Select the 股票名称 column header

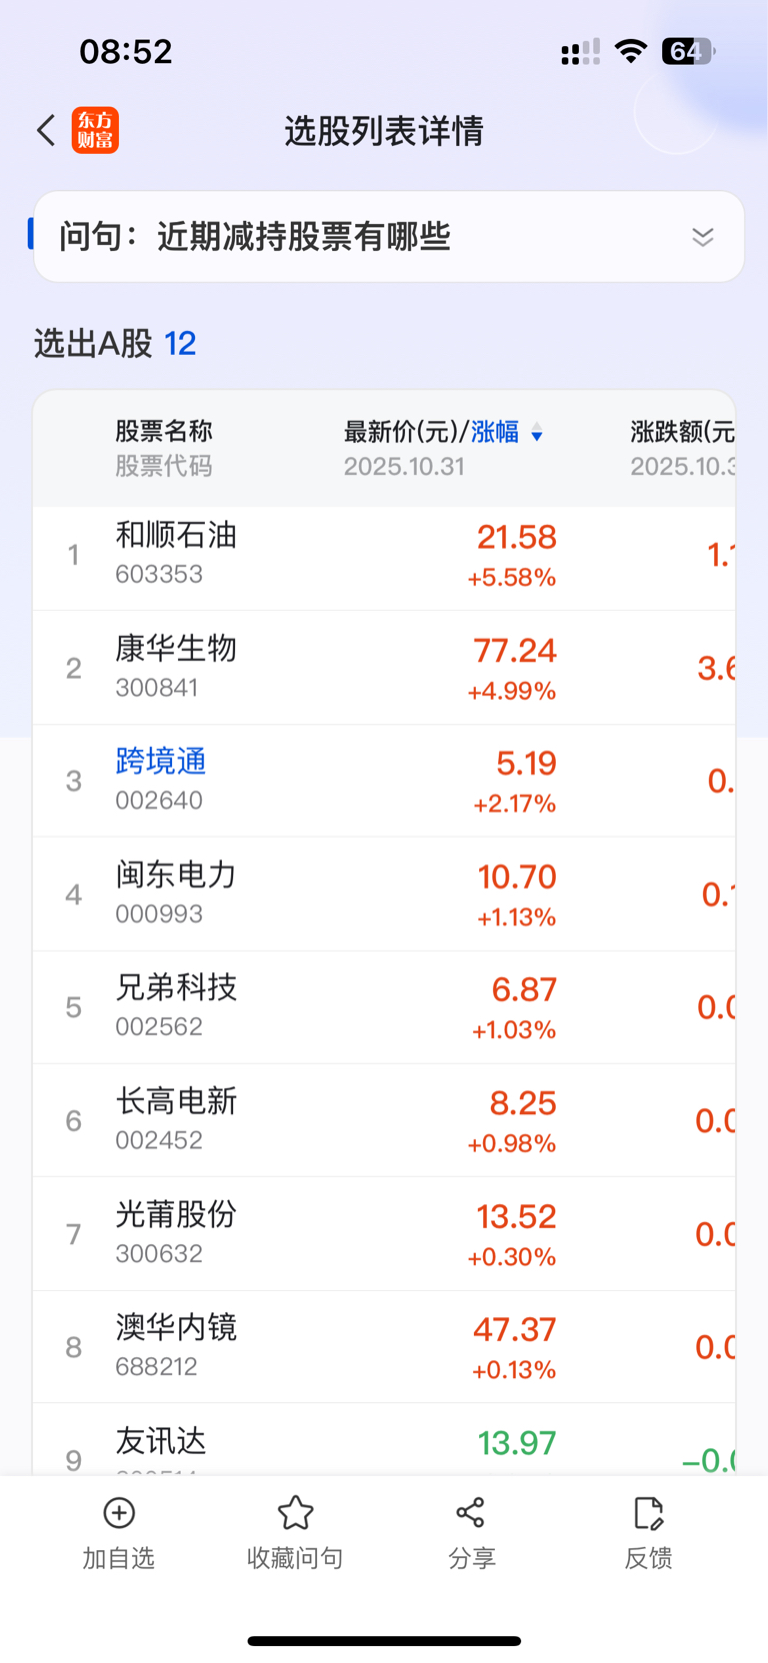(164, 431)
